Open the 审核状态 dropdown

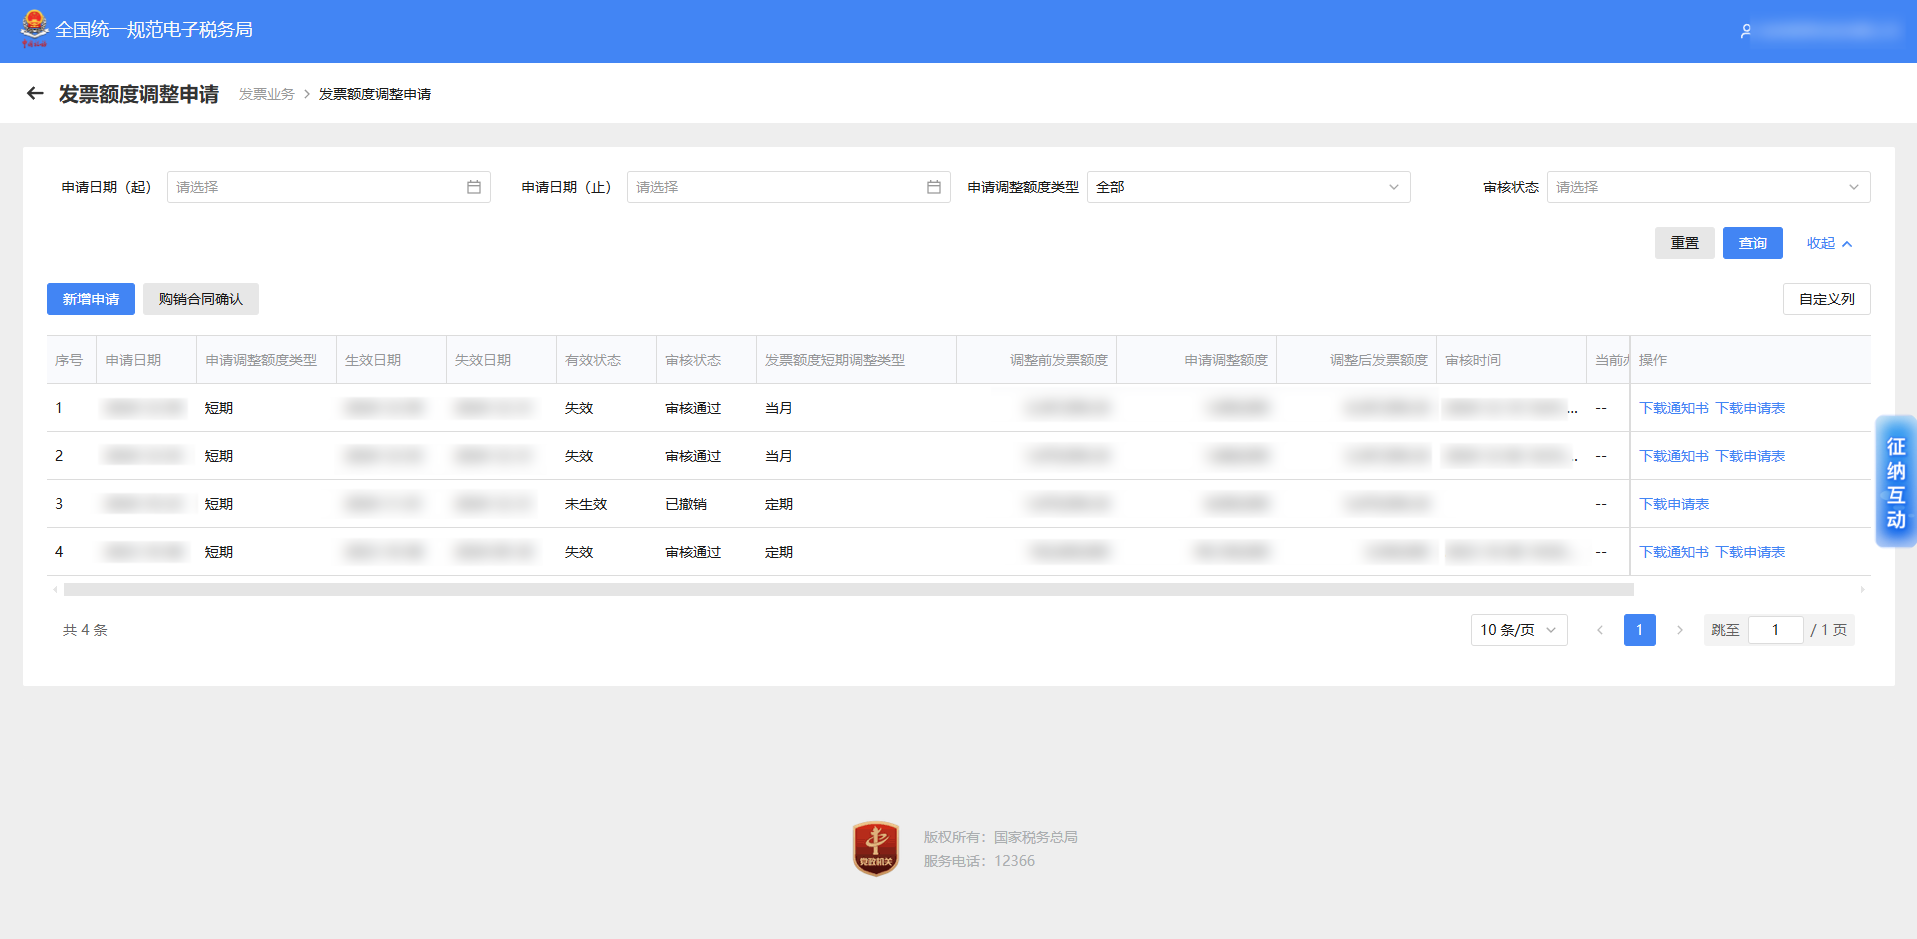tap(1707, 187)
